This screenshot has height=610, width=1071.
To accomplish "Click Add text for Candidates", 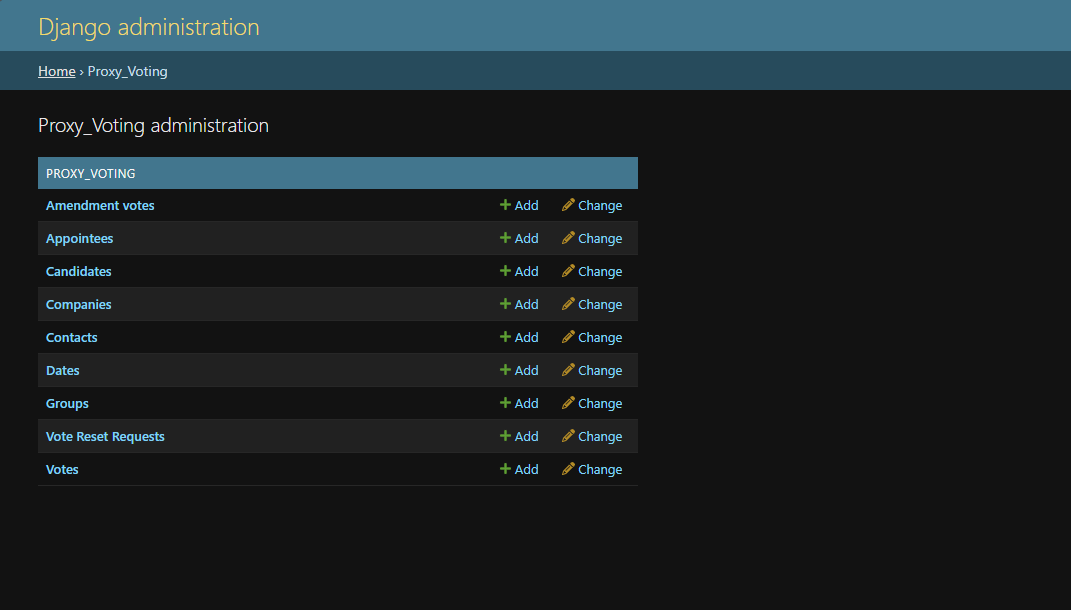I will coord(527,271).
